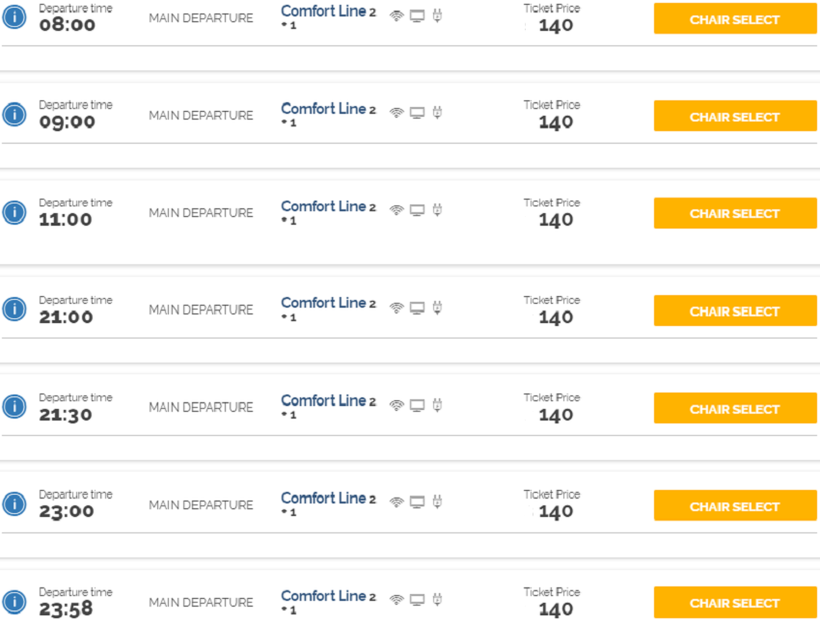Hit Chair Select for the 21:00 trip
The height and width of the screenshot is (624, 820).
(735, 311)
